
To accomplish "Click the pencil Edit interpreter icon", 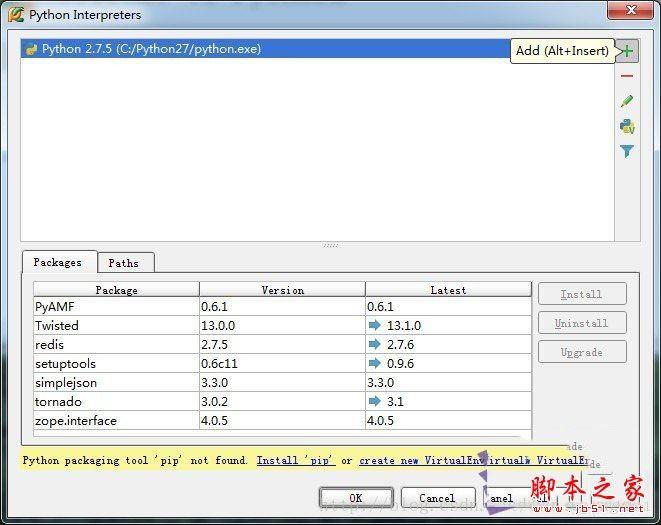I will [x=627, y=101].
